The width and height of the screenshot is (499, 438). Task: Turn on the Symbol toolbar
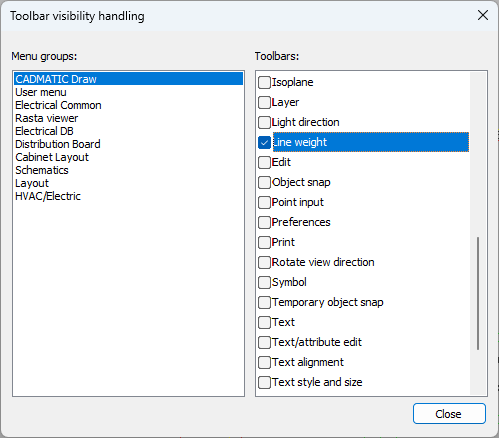click(x=264, y=282)
